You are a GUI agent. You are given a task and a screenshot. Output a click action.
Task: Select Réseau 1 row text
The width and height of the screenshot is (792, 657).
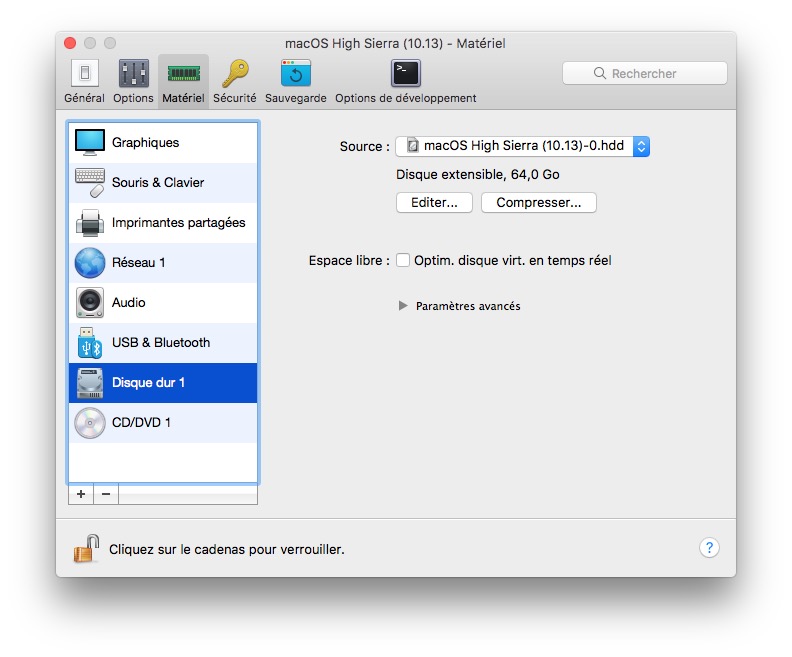click(138, 263)
